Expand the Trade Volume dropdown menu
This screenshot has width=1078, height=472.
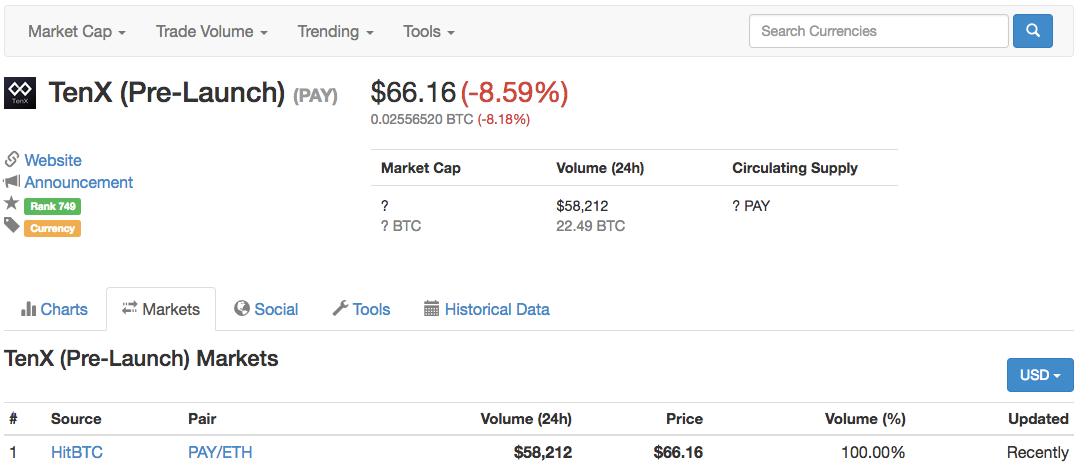click(x=212, y=32)
